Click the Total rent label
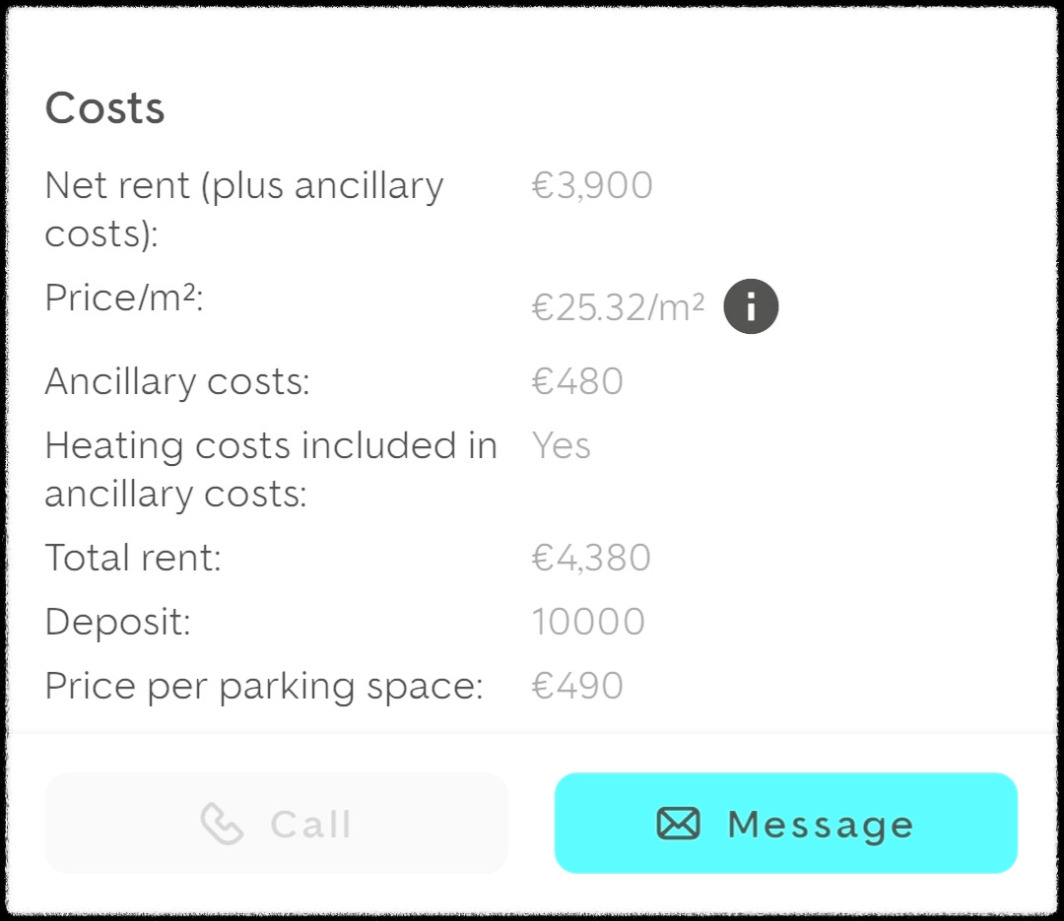This screenshot has height=921, width=1064. pyautogui.click(x=132, y=558)
